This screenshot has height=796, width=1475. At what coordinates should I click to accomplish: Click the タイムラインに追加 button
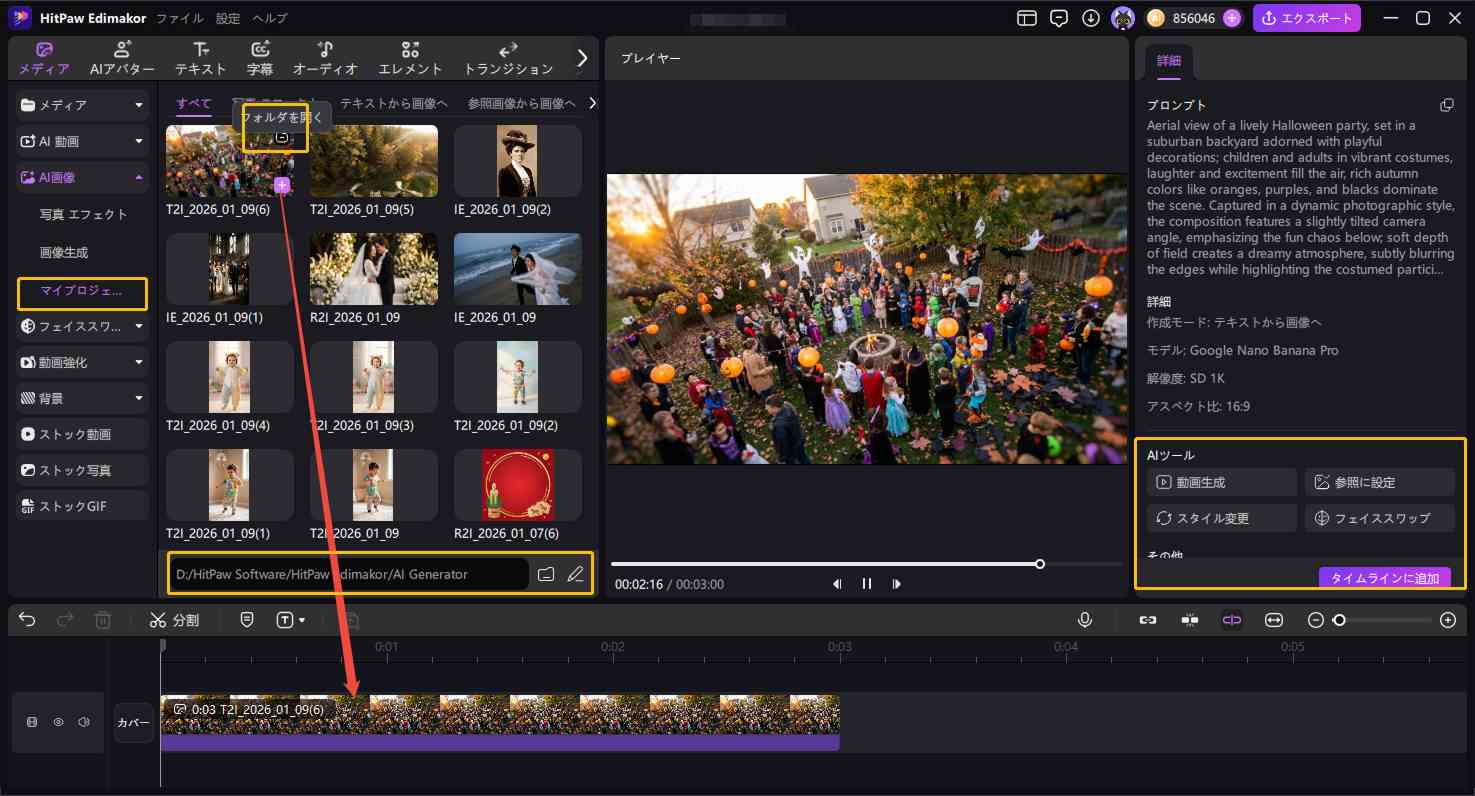click(1384, 579)
